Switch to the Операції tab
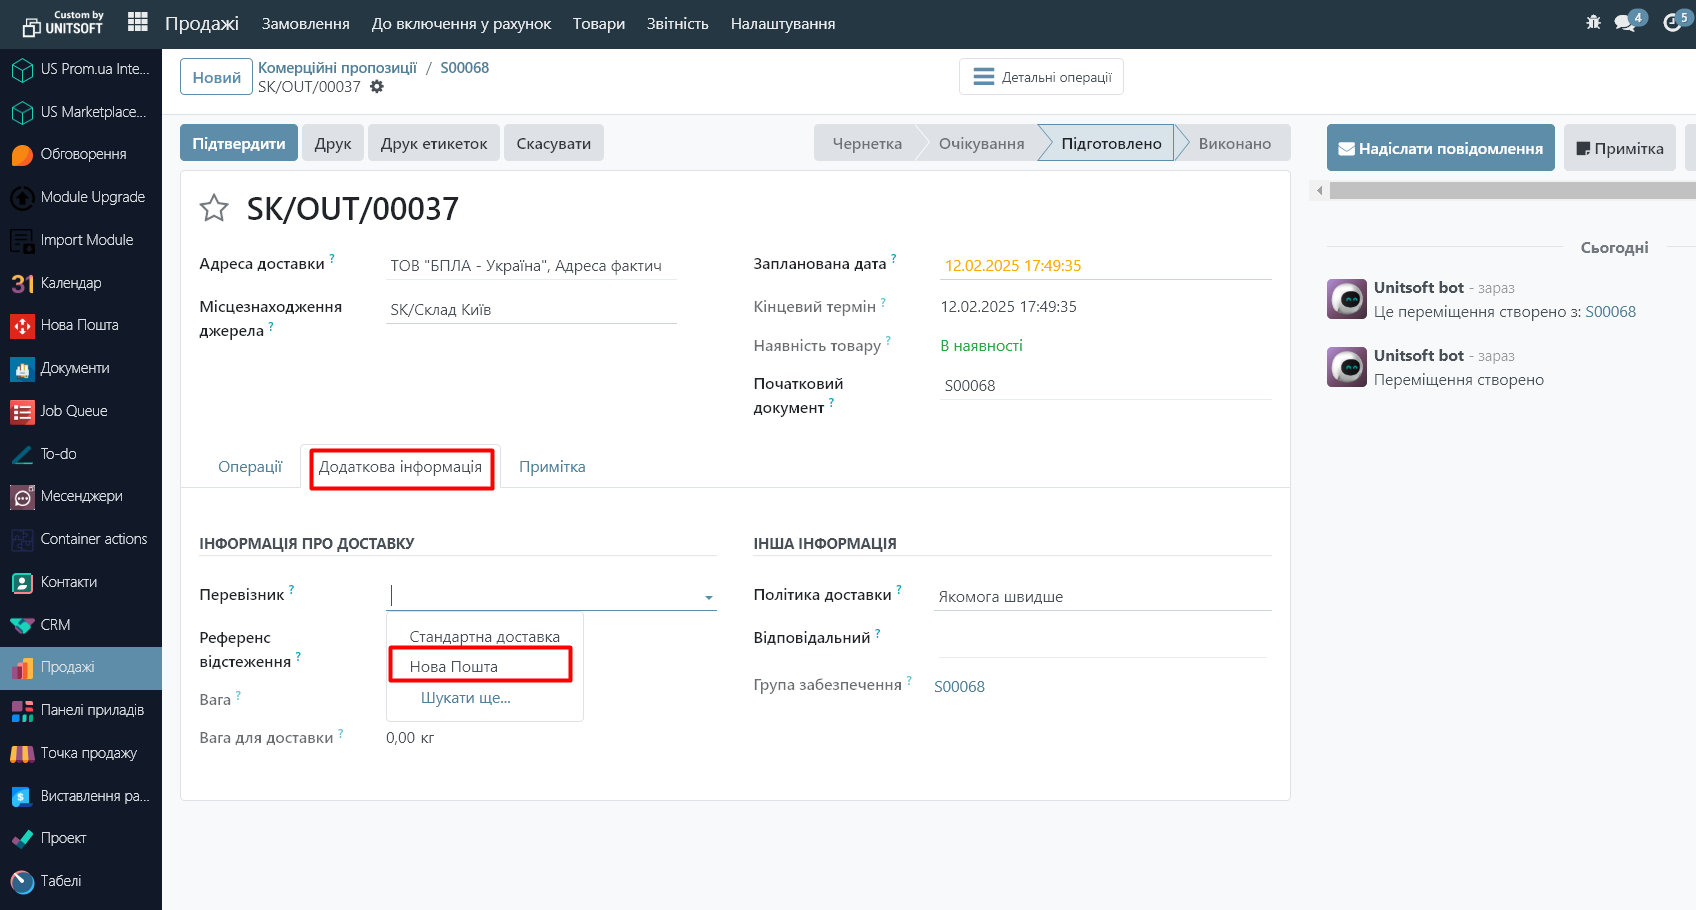Viewport: 1696px width, 910px height. [250, 467]
